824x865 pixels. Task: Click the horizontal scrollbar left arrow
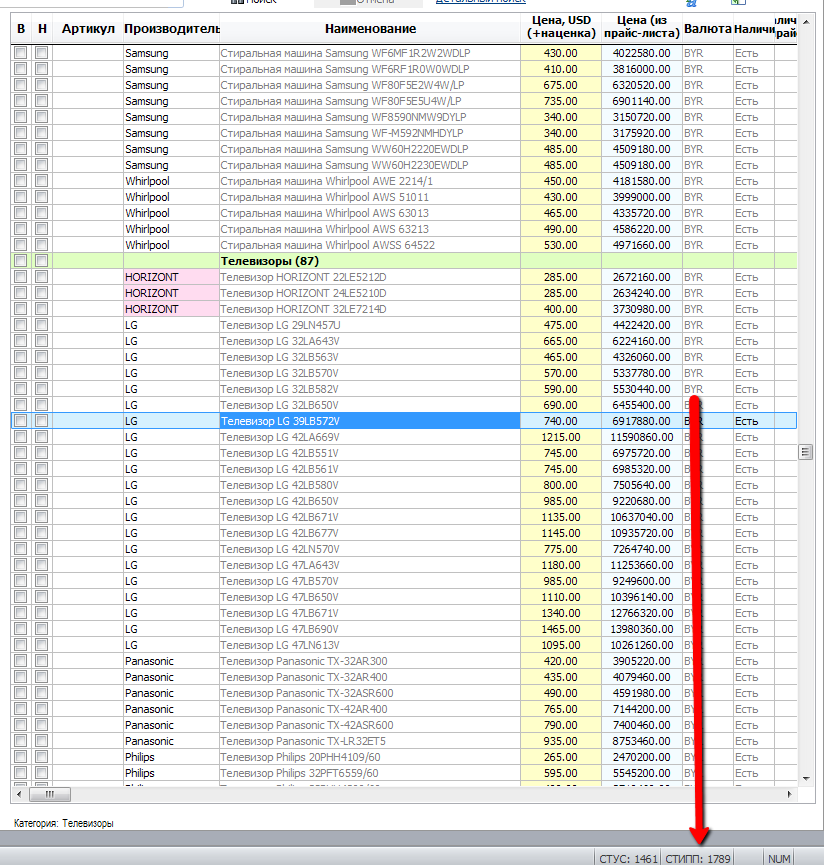click(19, 794)
